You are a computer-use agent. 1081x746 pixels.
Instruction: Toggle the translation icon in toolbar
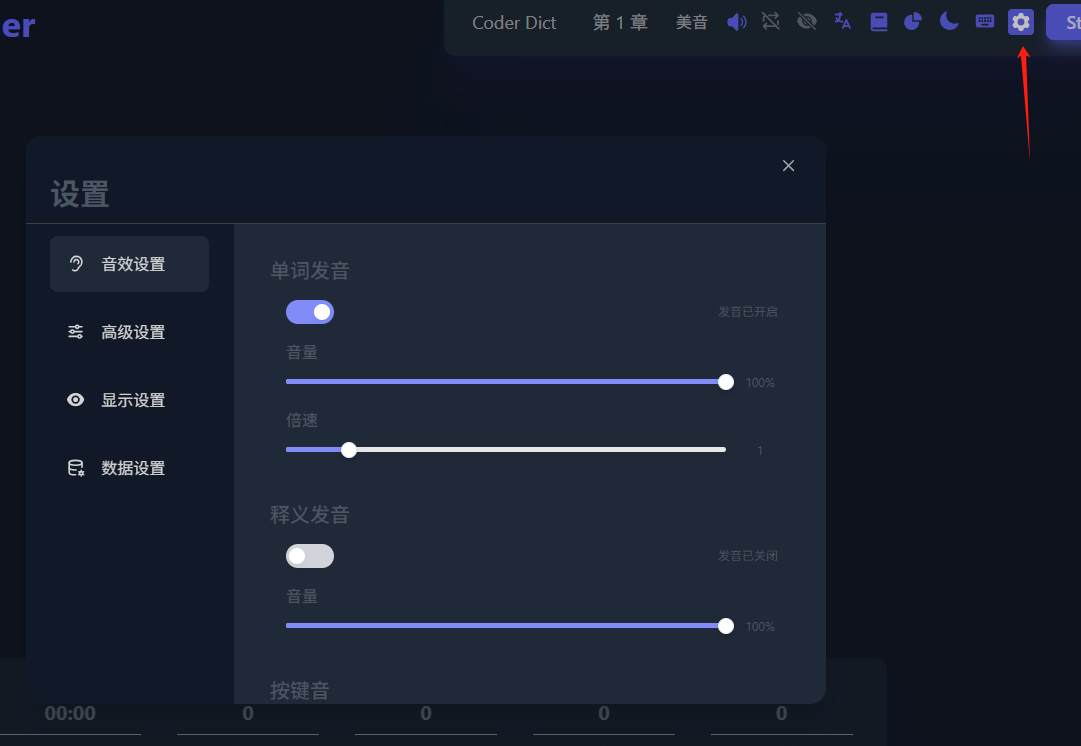(x=842, y=21)
